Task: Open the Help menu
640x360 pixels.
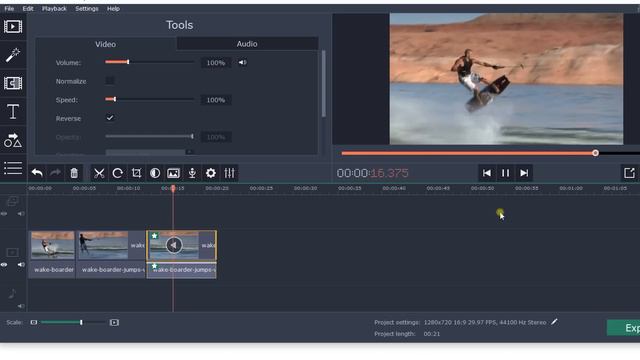Action: point(113,9)
